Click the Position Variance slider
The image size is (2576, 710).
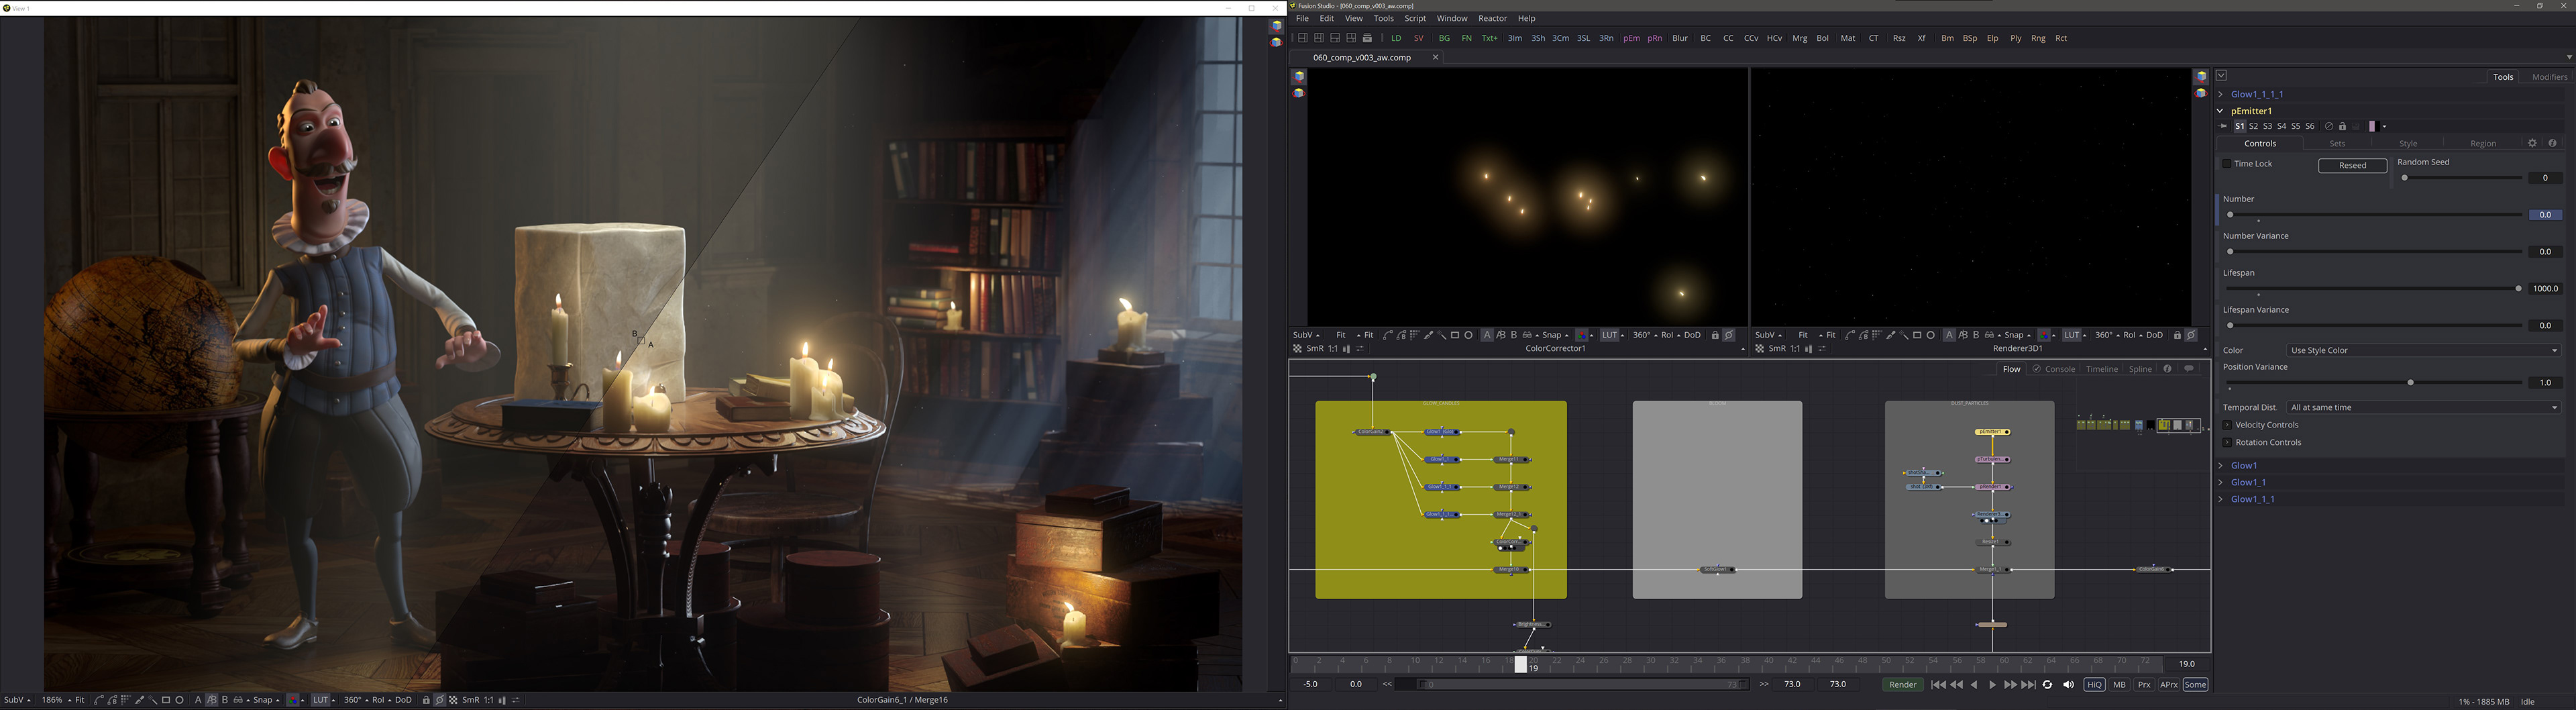tap(2375, 383)
